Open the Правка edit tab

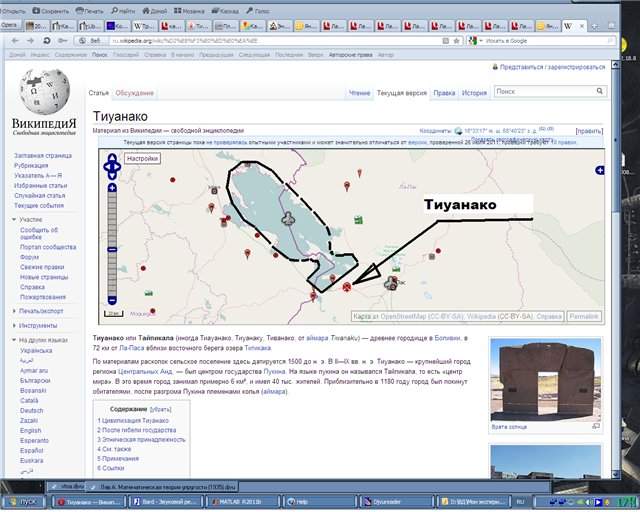click(x=444, y=92)
